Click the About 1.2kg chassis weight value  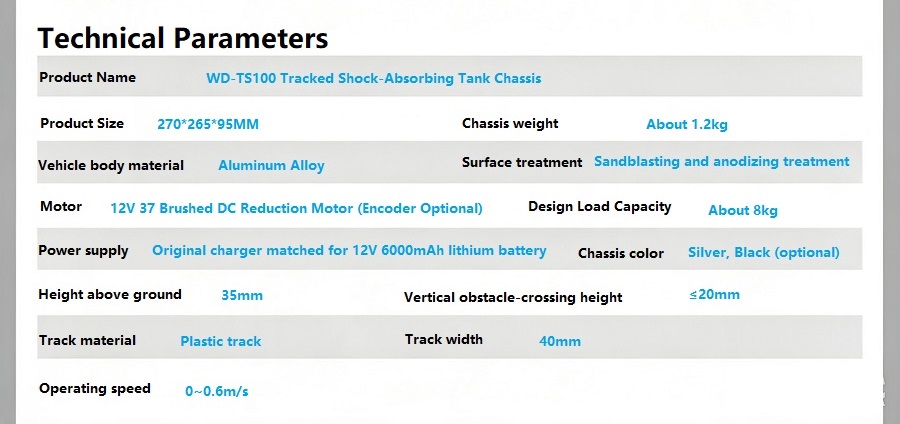687,125
